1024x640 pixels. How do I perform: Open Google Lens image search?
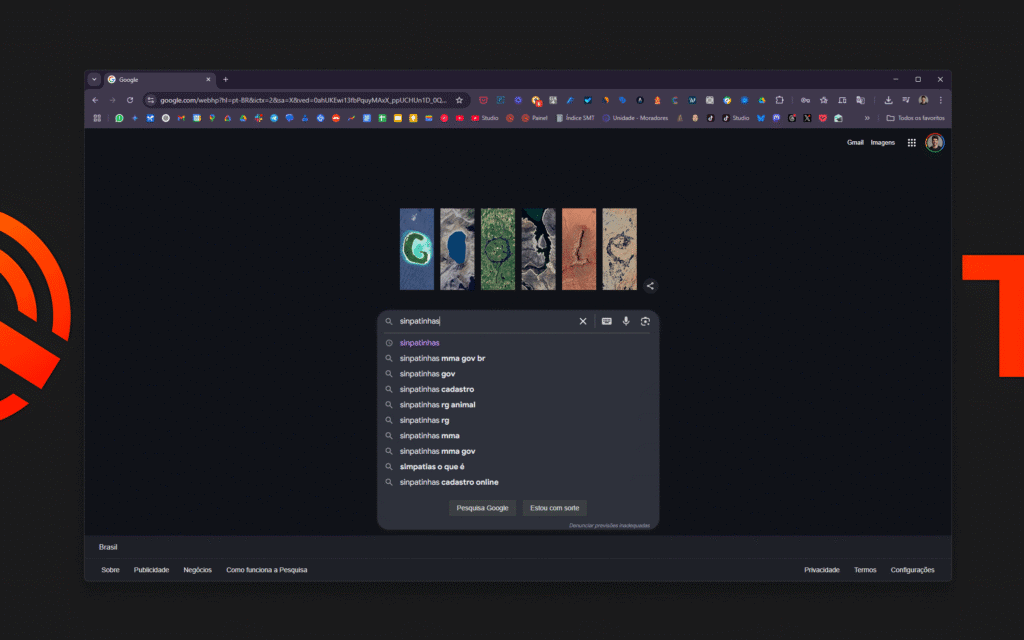(x=645, y=321)
